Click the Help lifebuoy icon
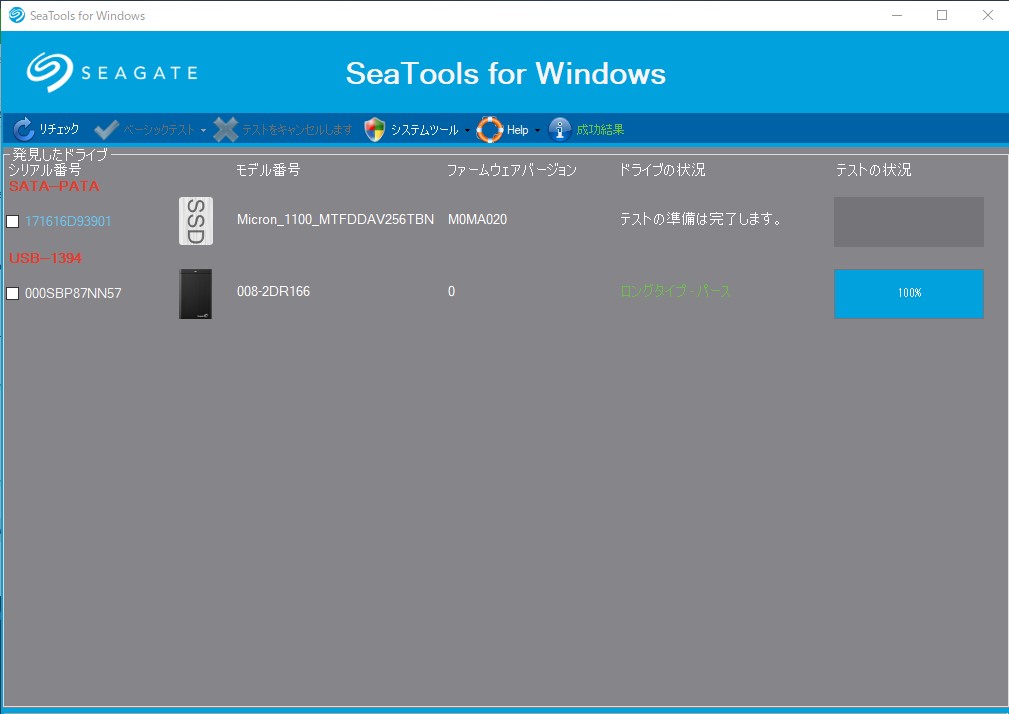This screenshot has height=714, width=1009. [490, 129]
